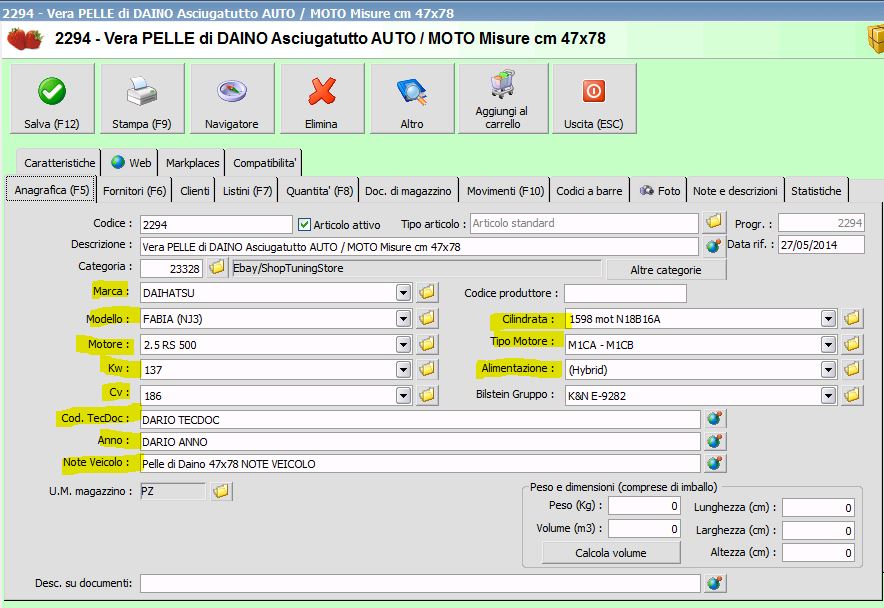The width and height of the screenshot is (884, 608).
Task: Select the Anagrafica (F5) tab
Action: tap(51, 190)
